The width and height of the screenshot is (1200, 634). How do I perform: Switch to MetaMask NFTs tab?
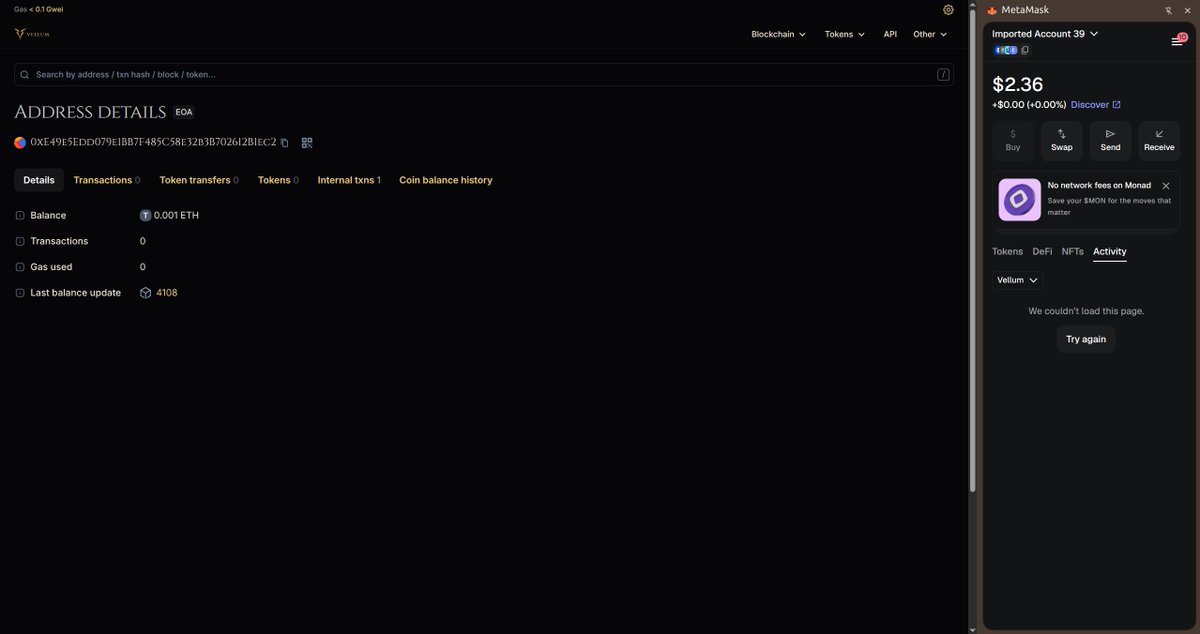pos(1072,252)
